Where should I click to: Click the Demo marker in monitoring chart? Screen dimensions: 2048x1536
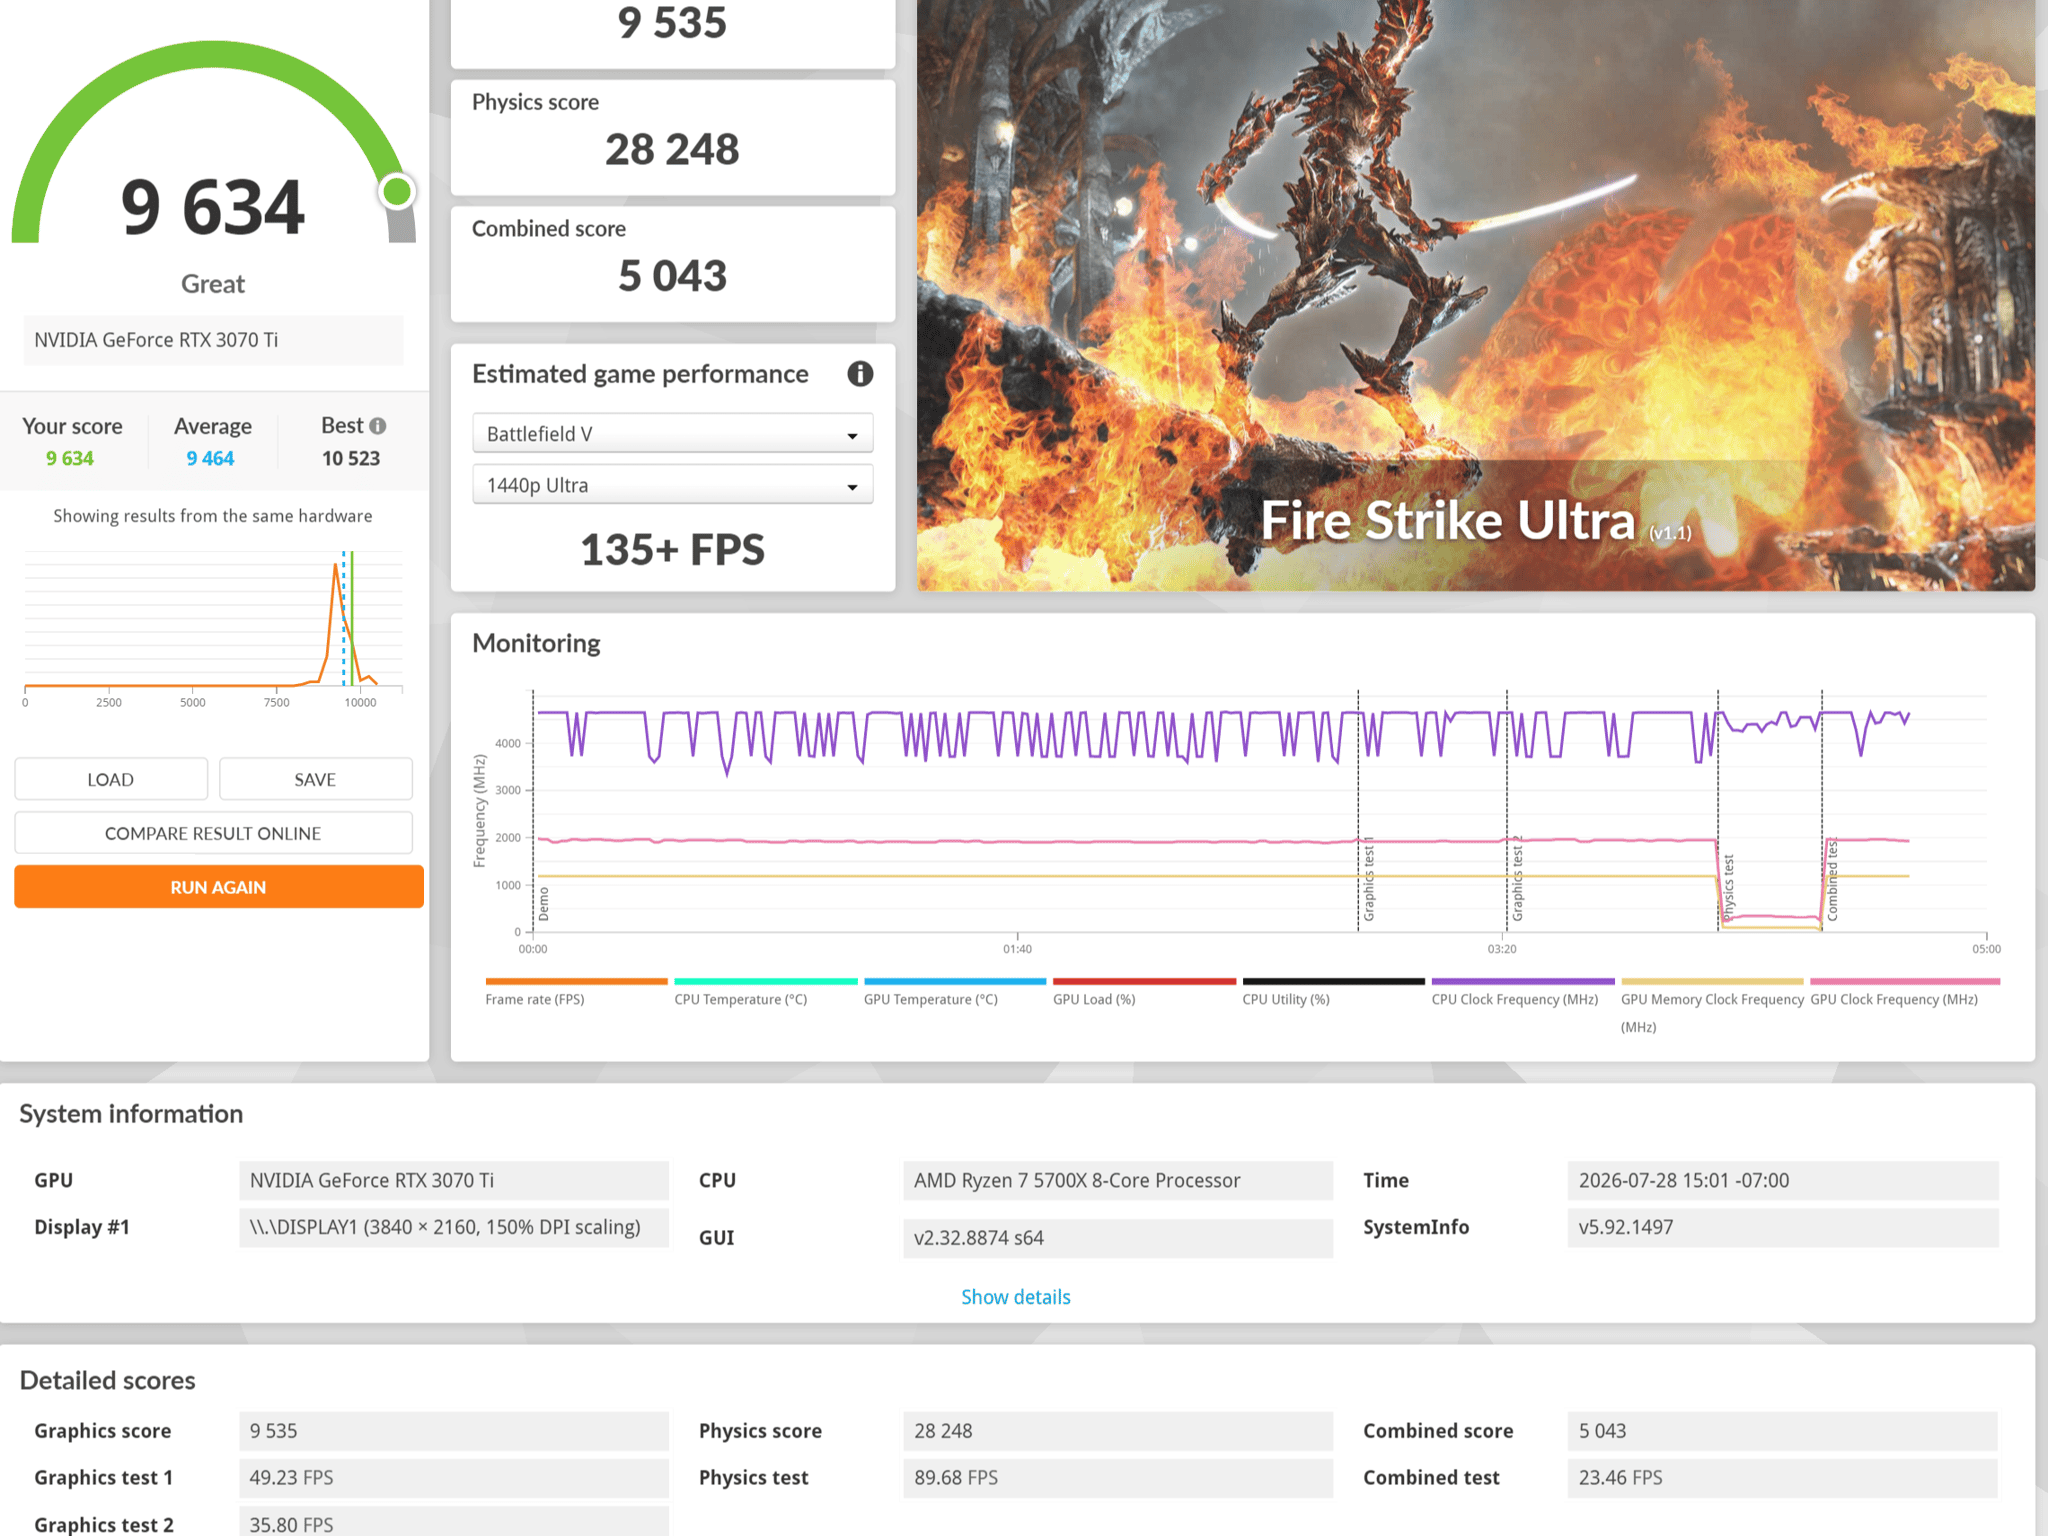pos(544,904)
